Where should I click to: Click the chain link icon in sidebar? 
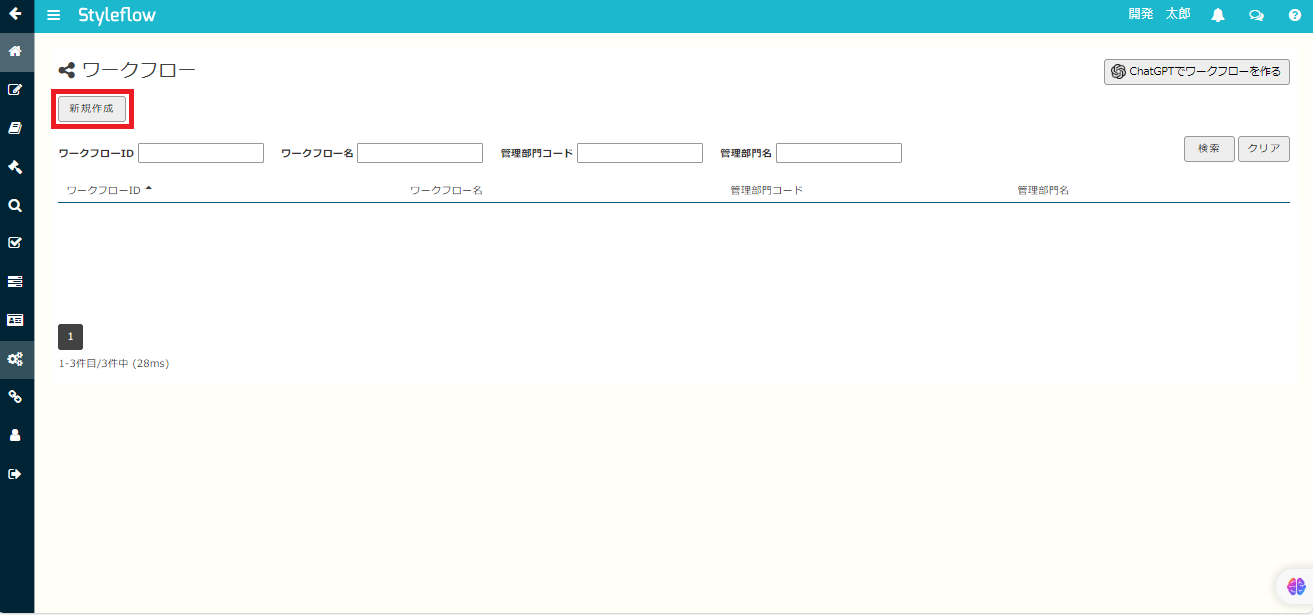tap(15, 397)
